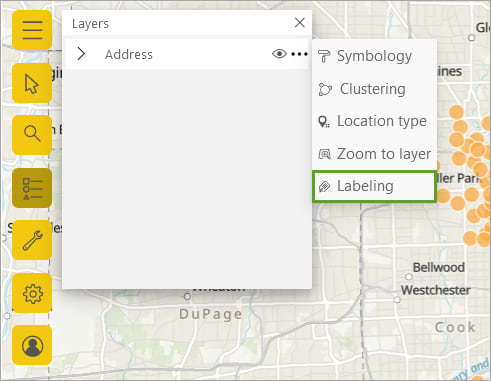Image resolution: width=491 pixels, height=381 pixels.
Task: Click the DuPage county label
Action: [x=211, y=314]
